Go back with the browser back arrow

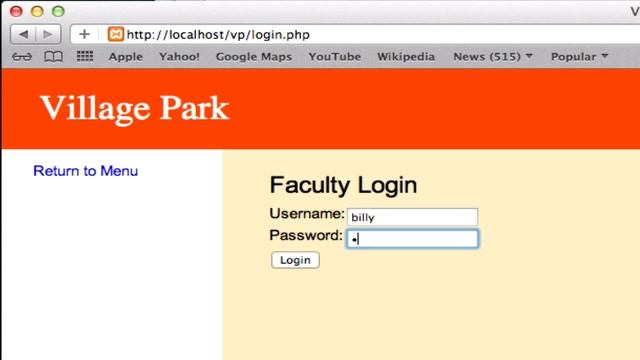click(23, 34)
